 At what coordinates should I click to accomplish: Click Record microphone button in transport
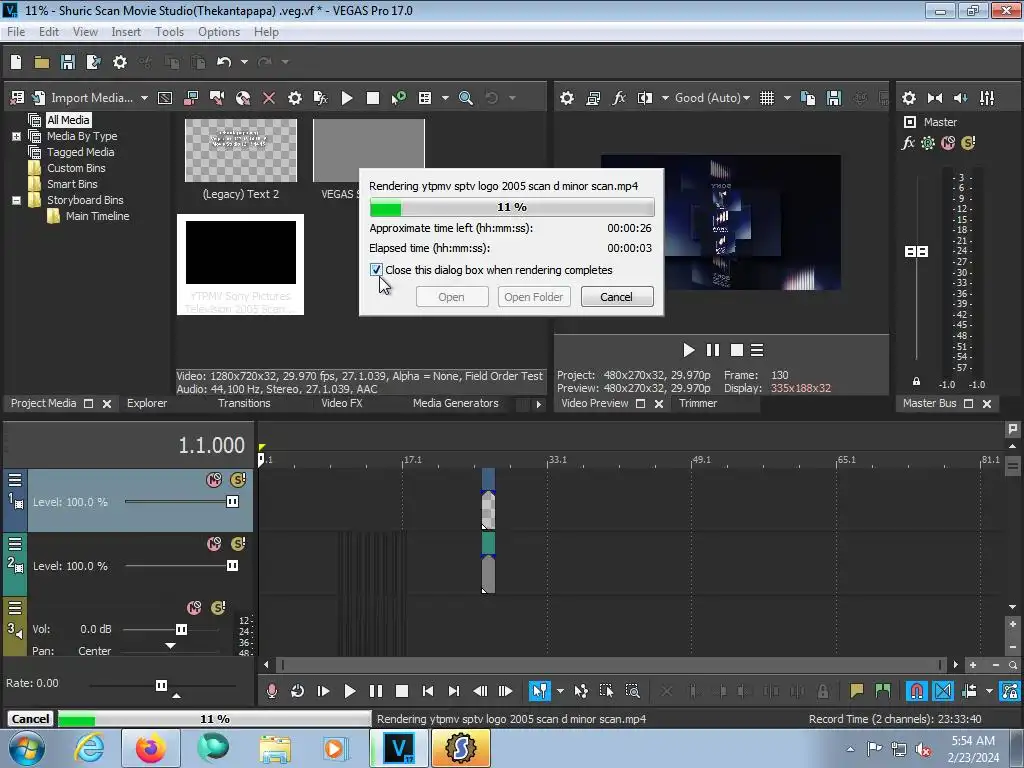coord(272,691)
